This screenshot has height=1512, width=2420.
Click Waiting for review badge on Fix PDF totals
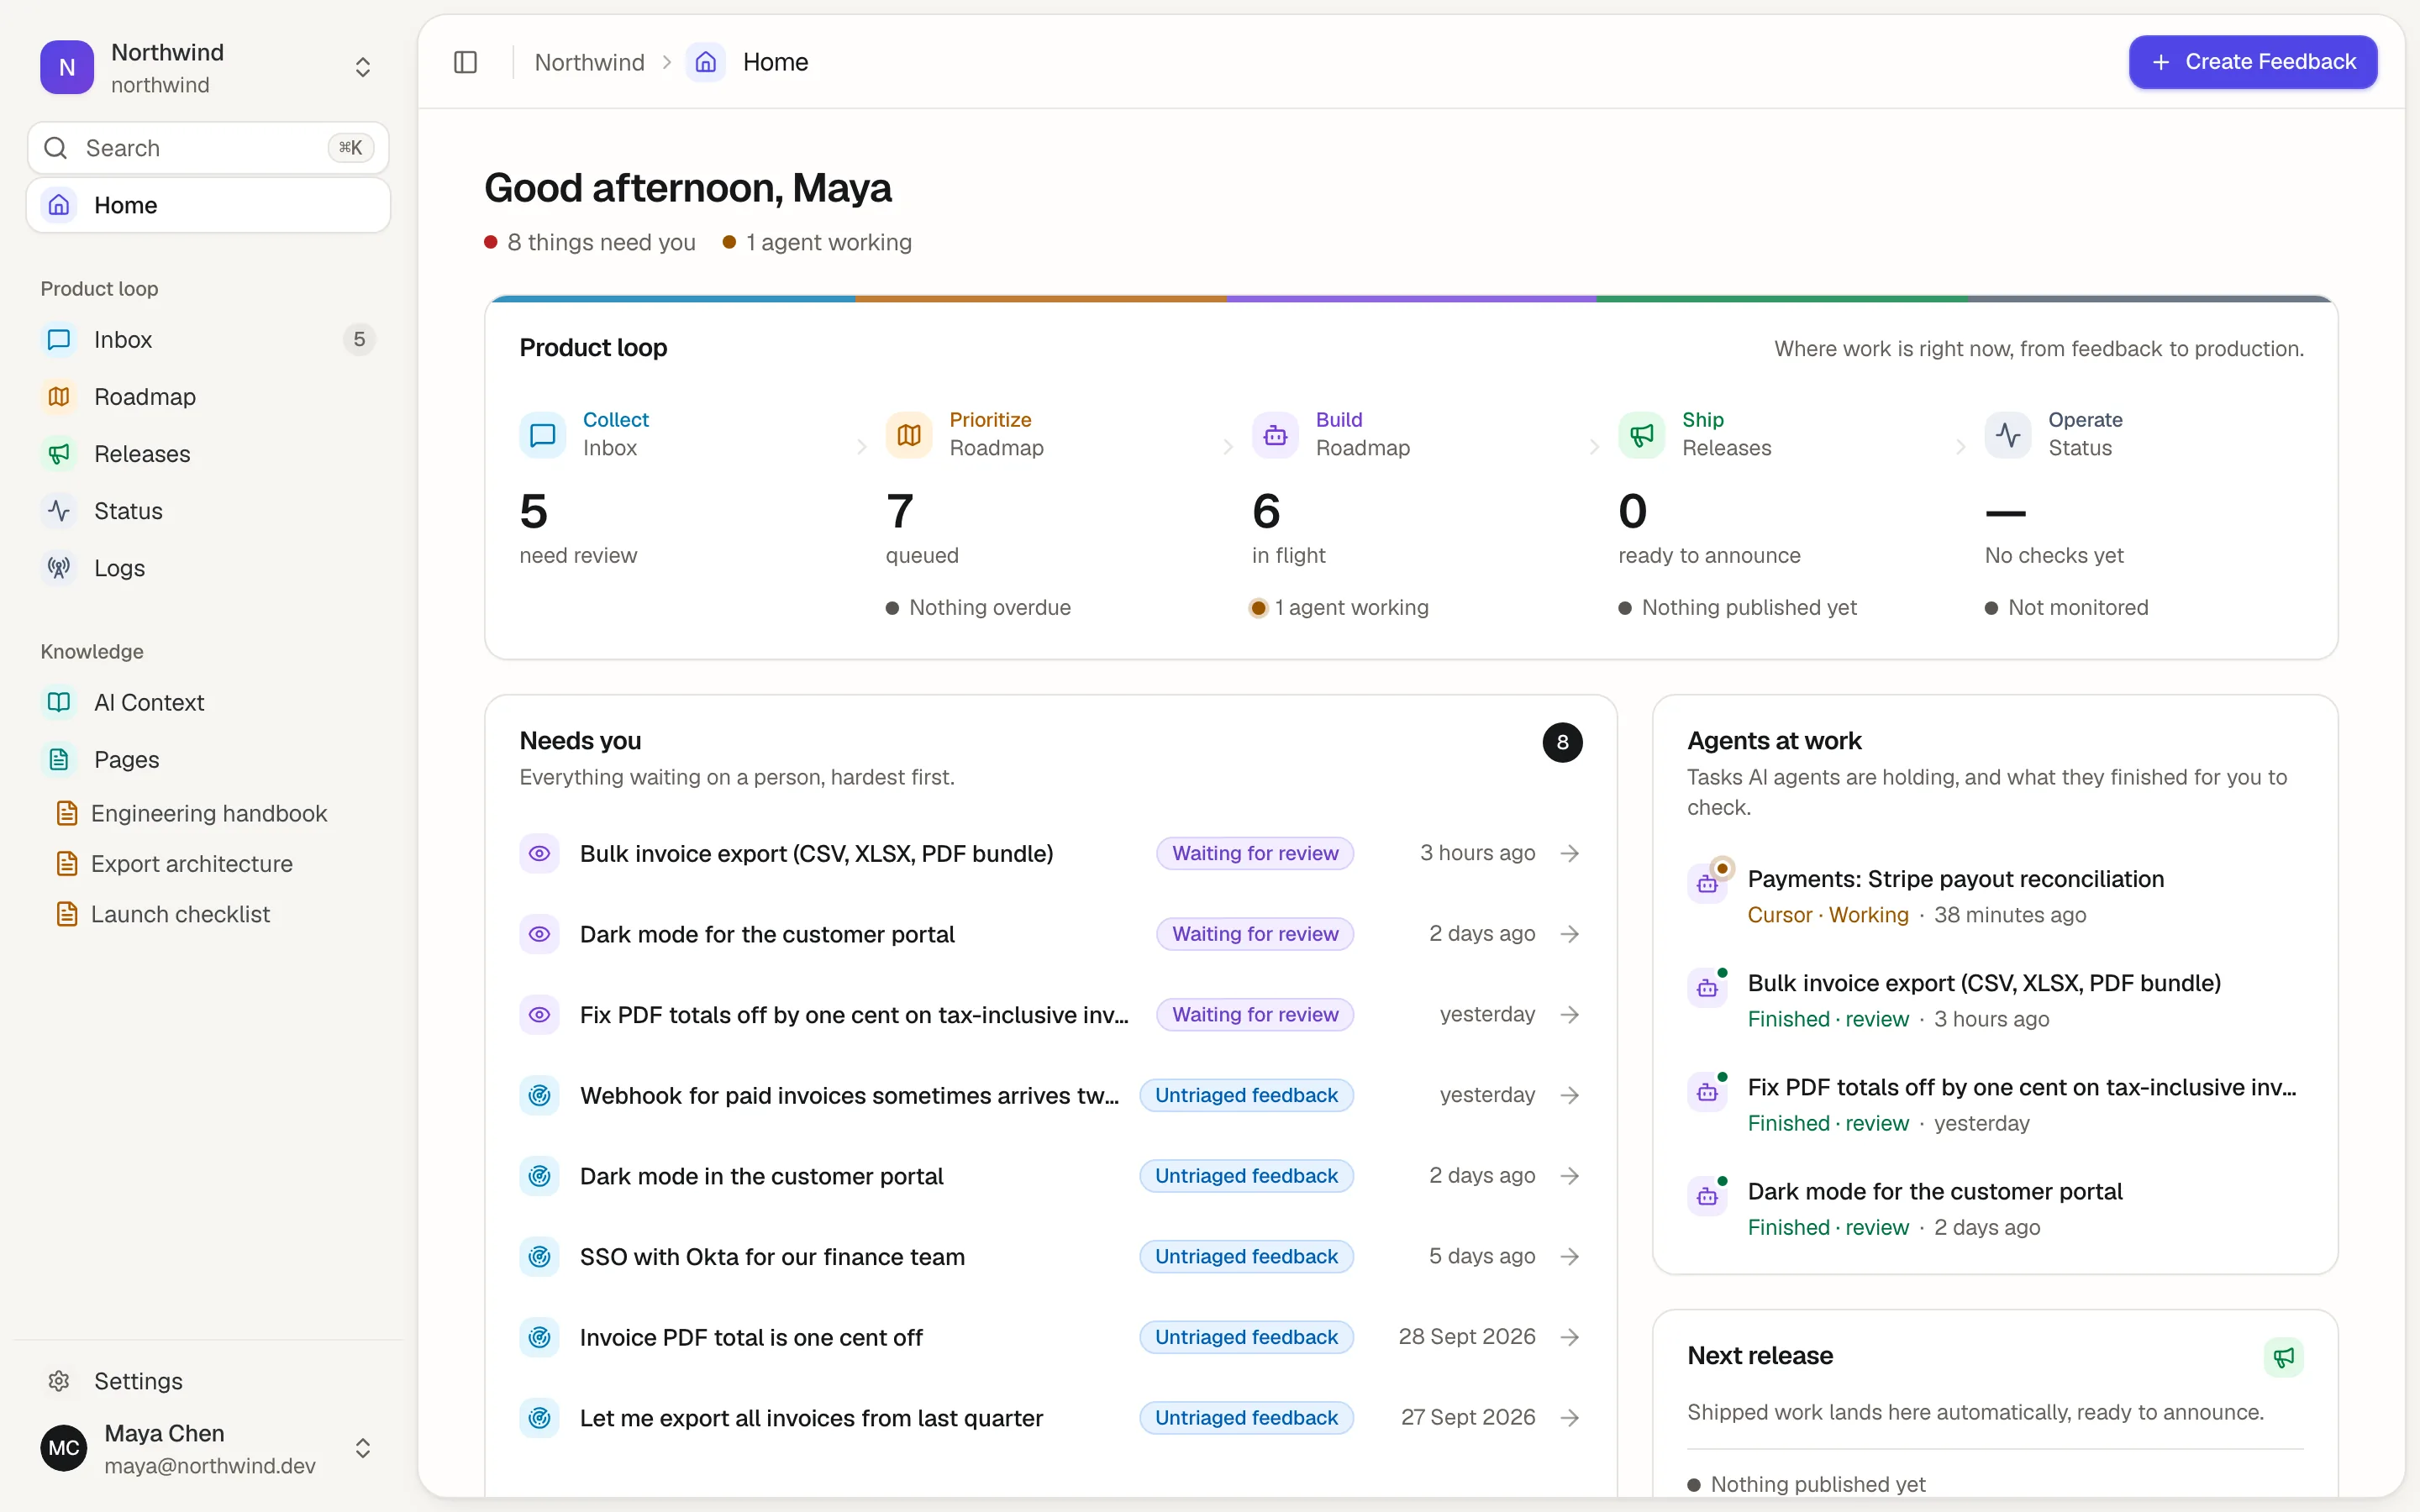pyautogui.click(x=1255, y=1015)
